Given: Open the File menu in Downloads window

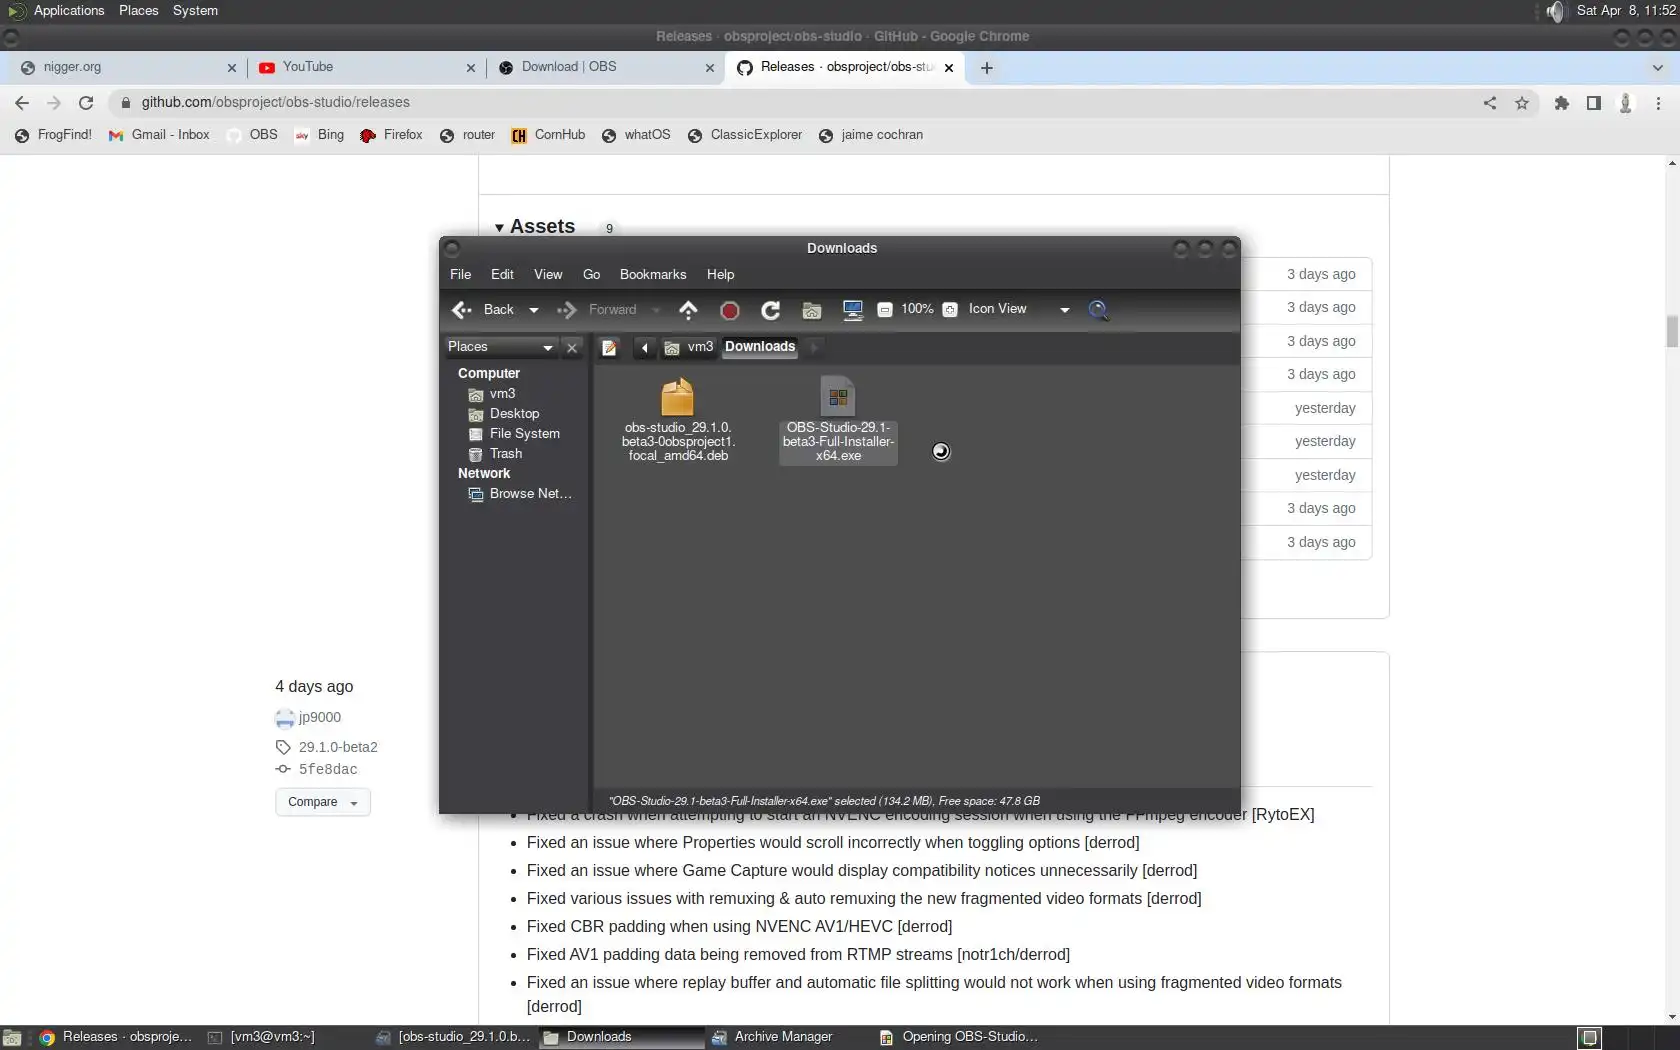Looking at the screenshot, I should [461, 274].
